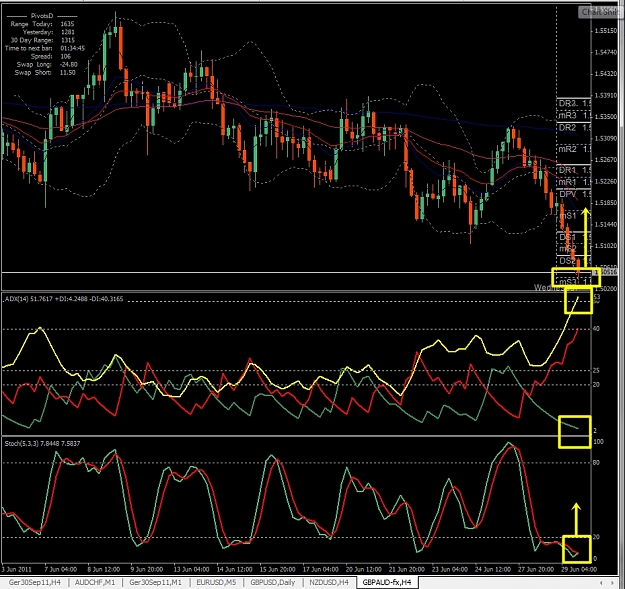Click the 3 Jun 2011 date on the time axis
The width and height of the screenshot is (625, 589).
(16, 569)
